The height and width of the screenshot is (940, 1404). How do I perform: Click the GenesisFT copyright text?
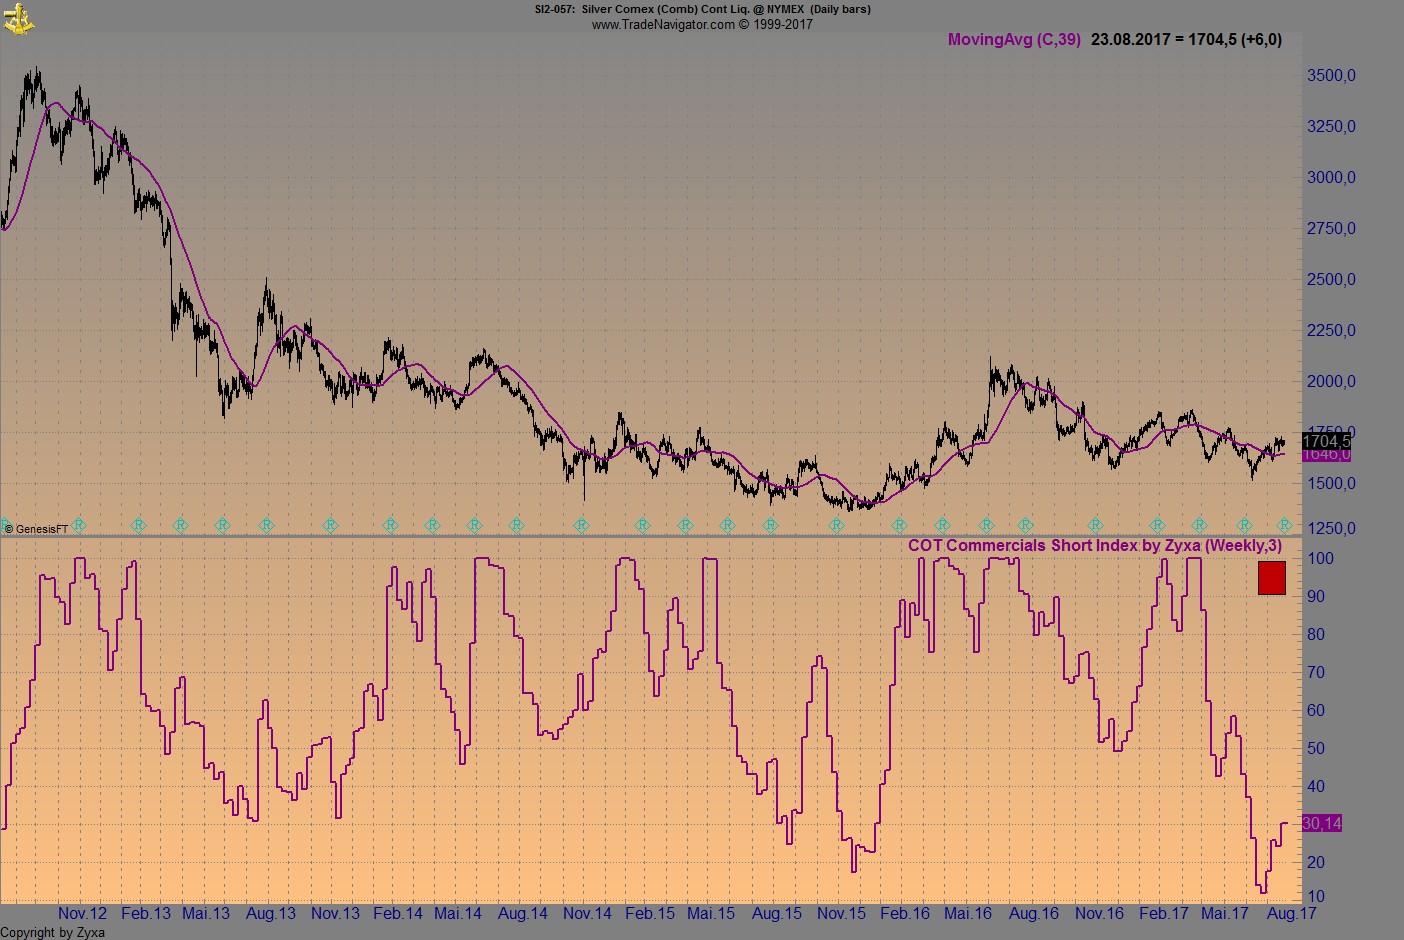coord(36,529)
